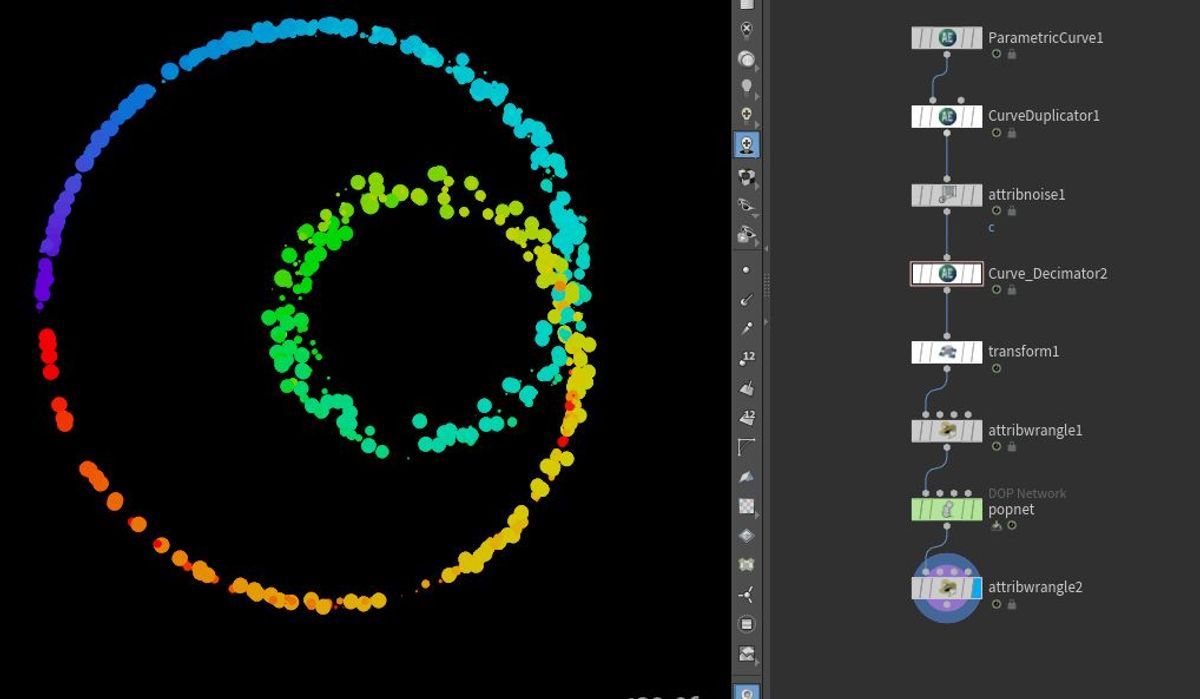Click the light bulb lighting icon in viewport toolbar
Image resolution: width=1200 pixels, height=699 pixels.
[x=746, y=89]
